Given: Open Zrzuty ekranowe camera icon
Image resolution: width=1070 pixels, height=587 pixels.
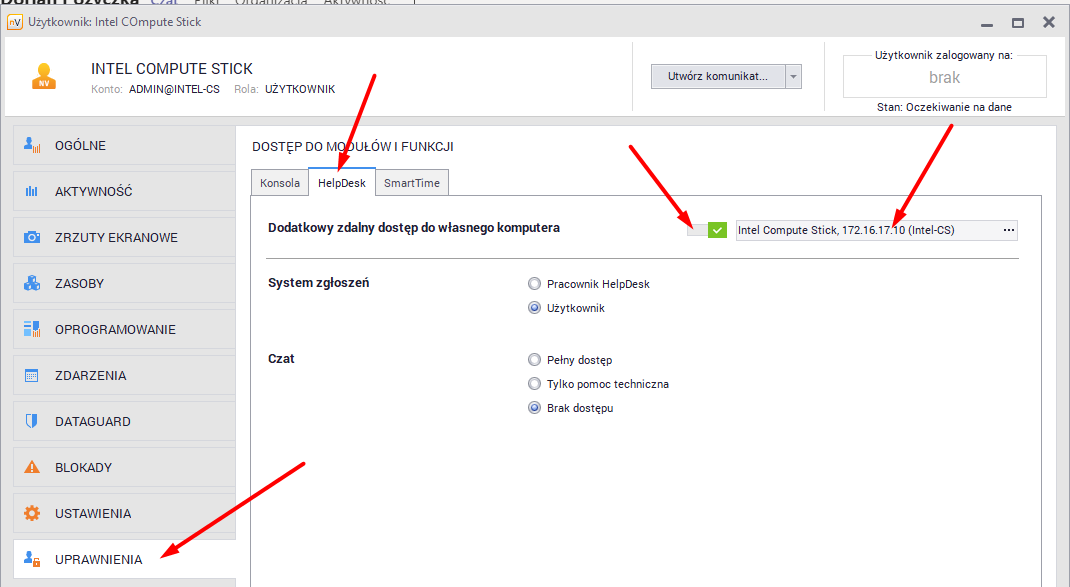Looking at the screenshot, I should [32, 237].
